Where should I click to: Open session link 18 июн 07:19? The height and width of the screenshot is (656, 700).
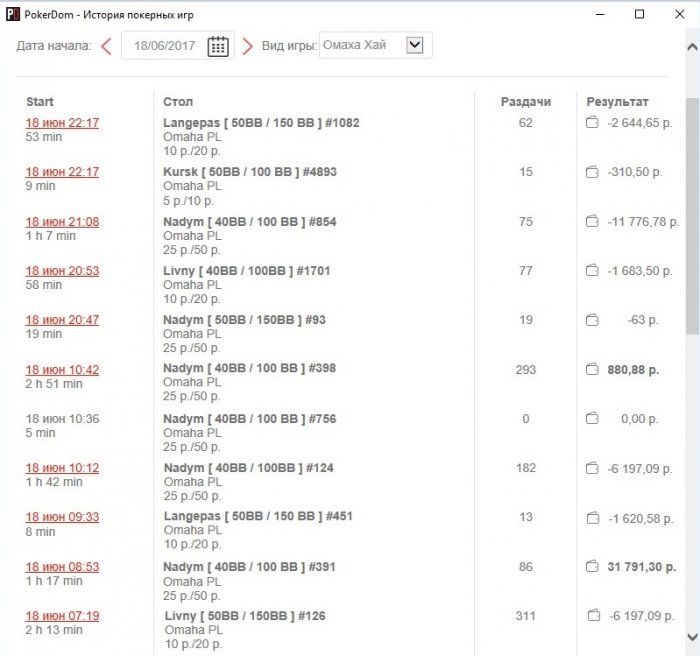(62, 616)
